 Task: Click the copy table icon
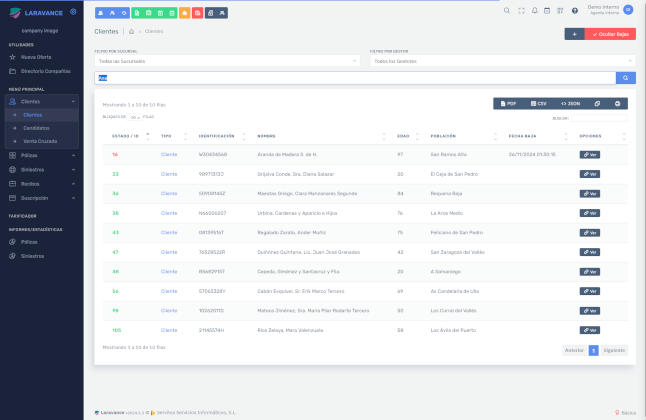pos(596,103)
